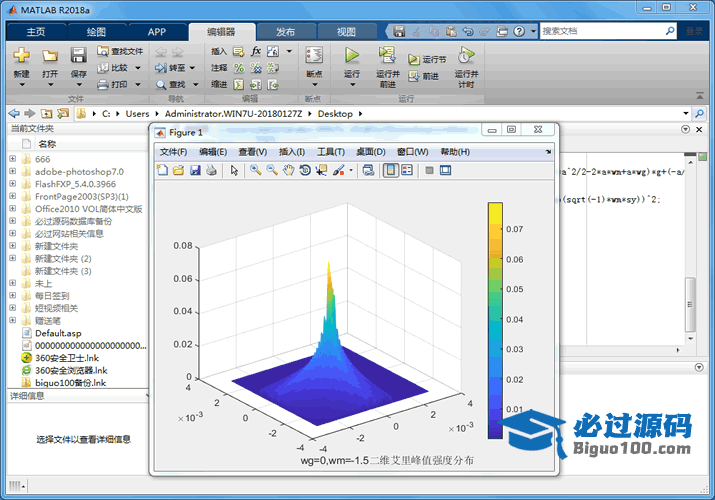The image size is (715, 500).
Task: Open the dropdown arrow next to 比较
Action: (138, 68)
